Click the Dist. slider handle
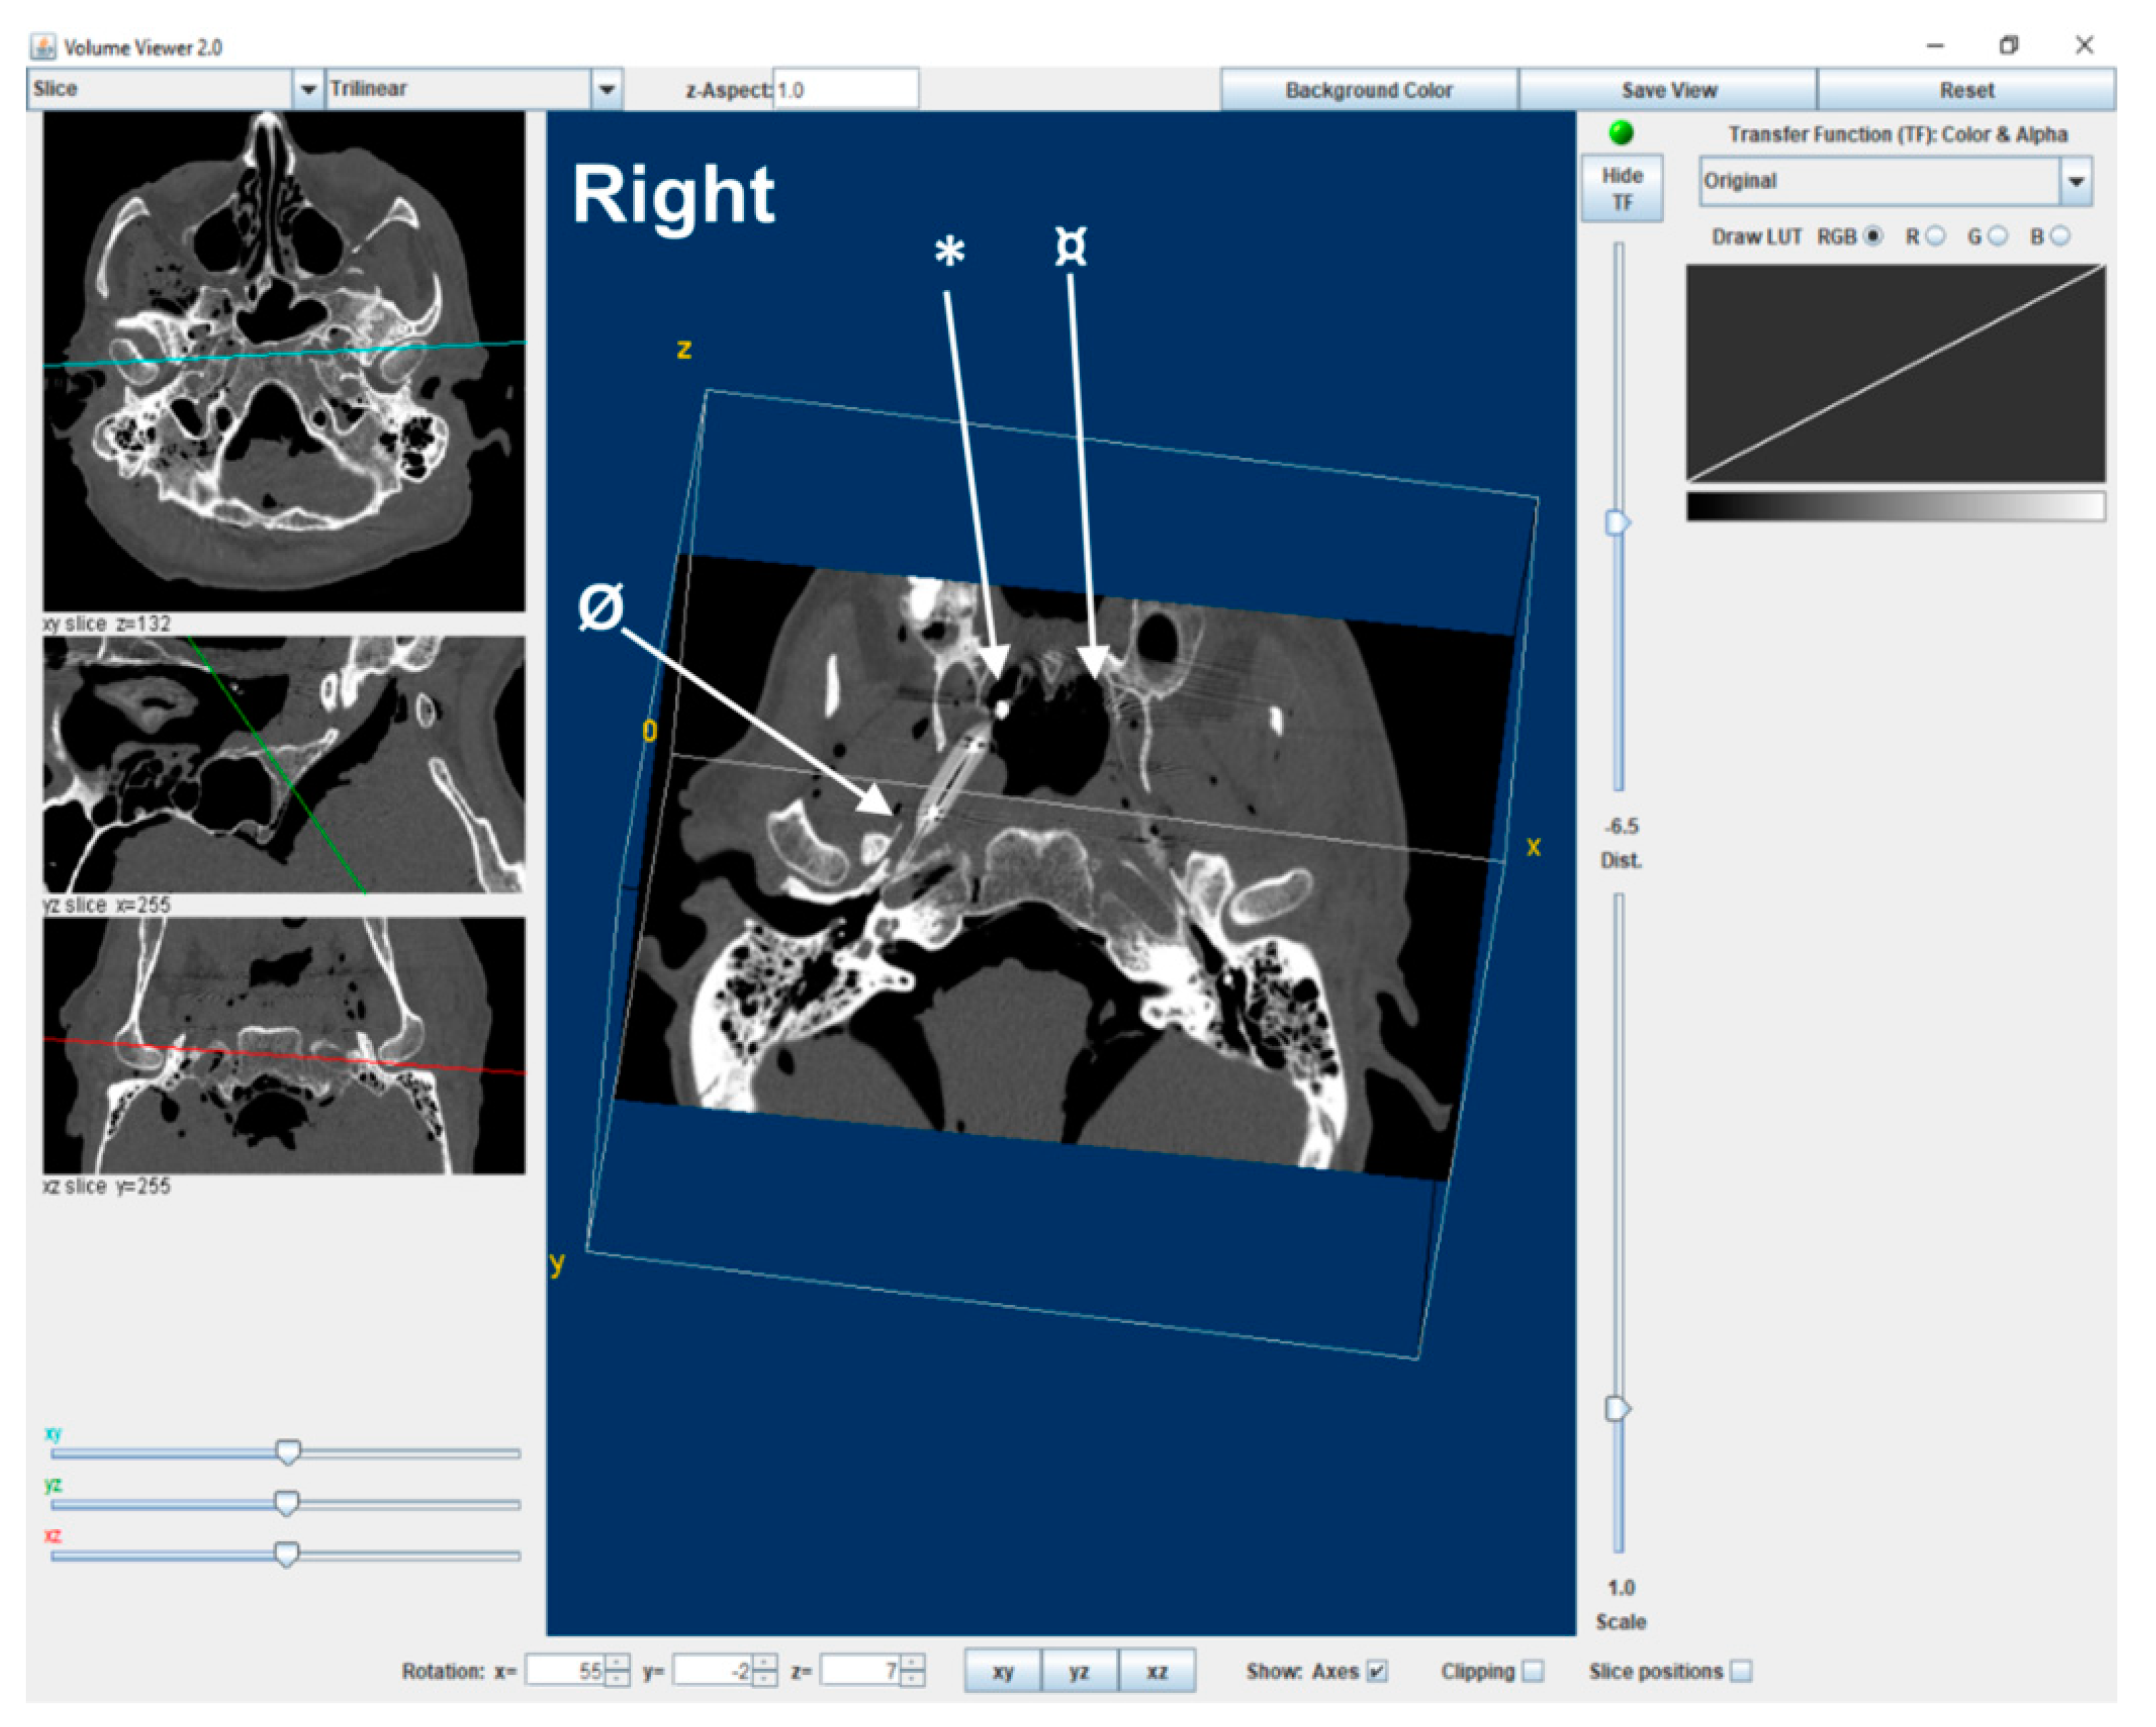The height and width of the screenshot is (1727, 2156). (1617, 523)
